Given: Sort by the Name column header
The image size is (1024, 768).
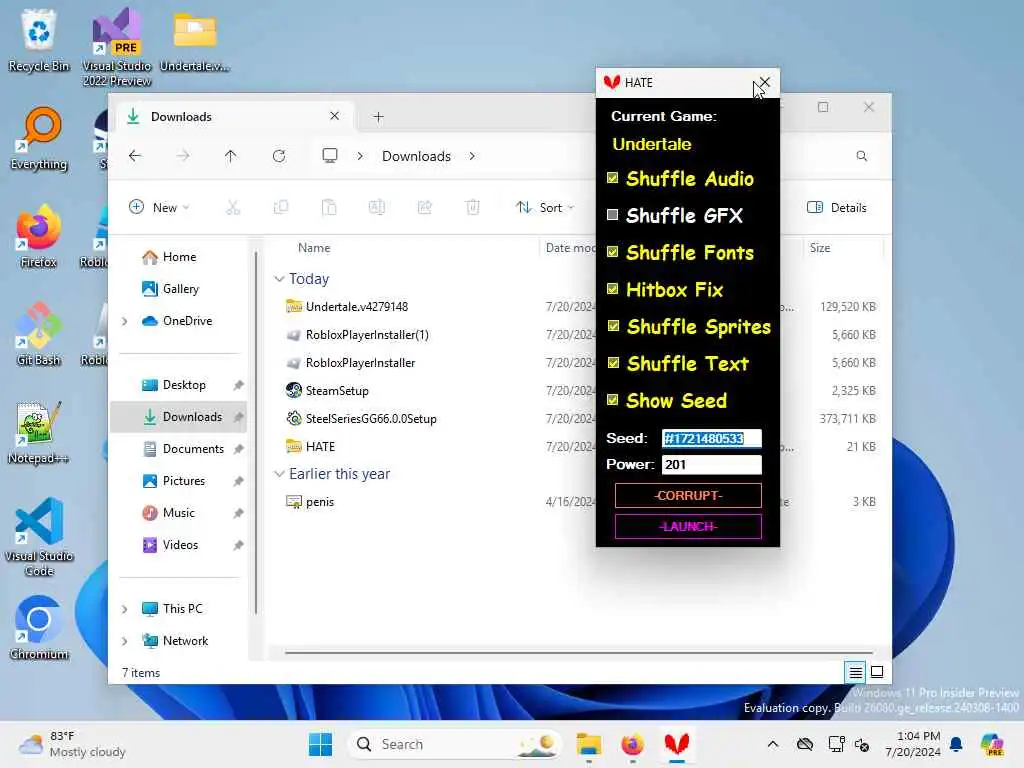Looking at the screenshot, I should (314, 248).
